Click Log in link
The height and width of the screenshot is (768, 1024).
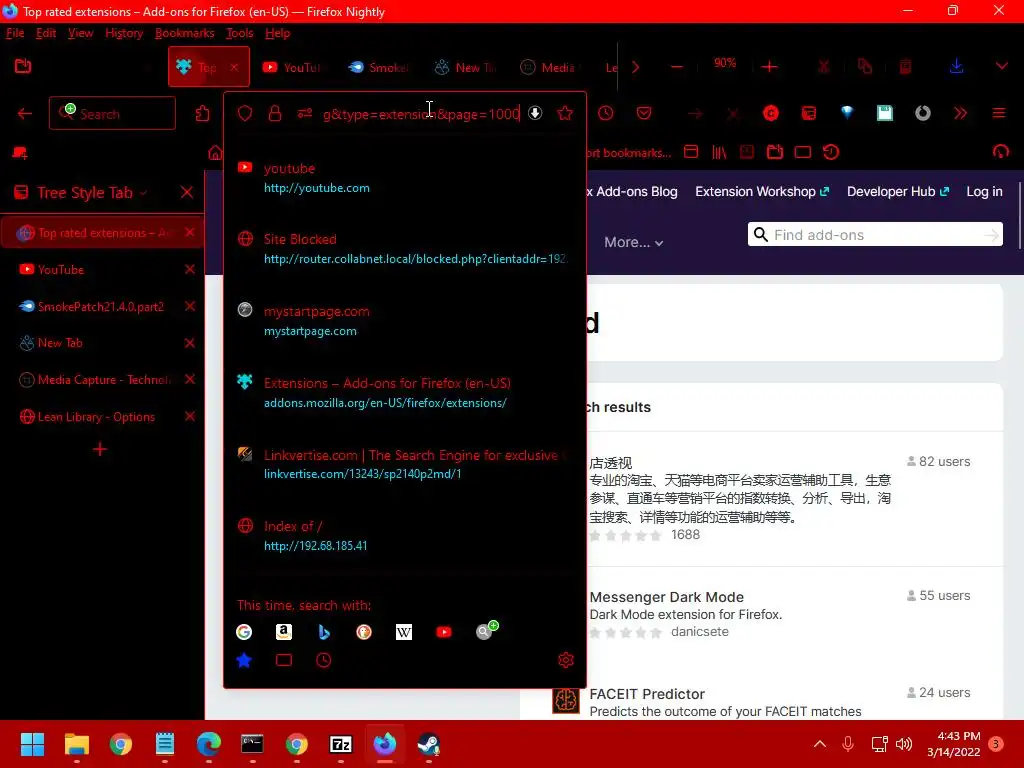[984, 191]
